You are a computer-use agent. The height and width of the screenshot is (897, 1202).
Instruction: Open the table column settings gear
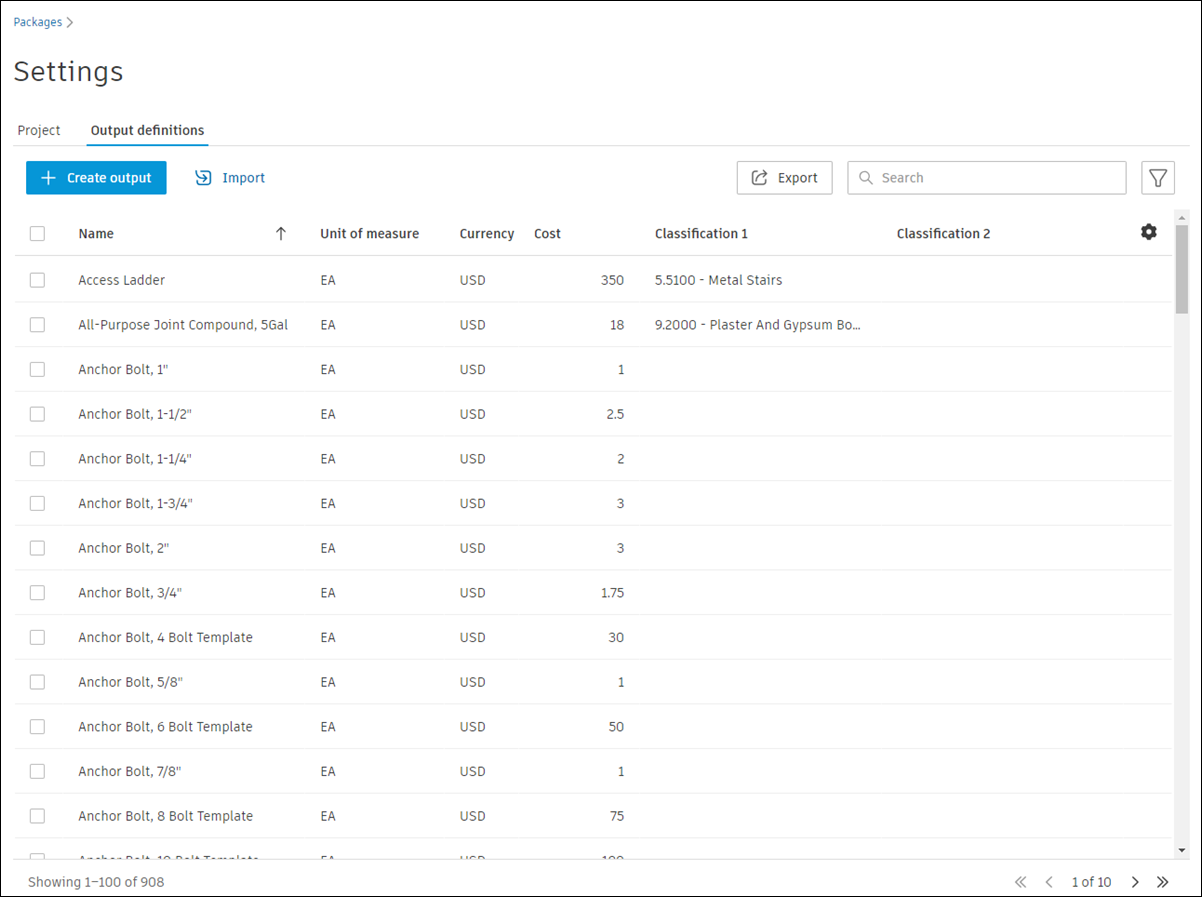click(1148, 232)
